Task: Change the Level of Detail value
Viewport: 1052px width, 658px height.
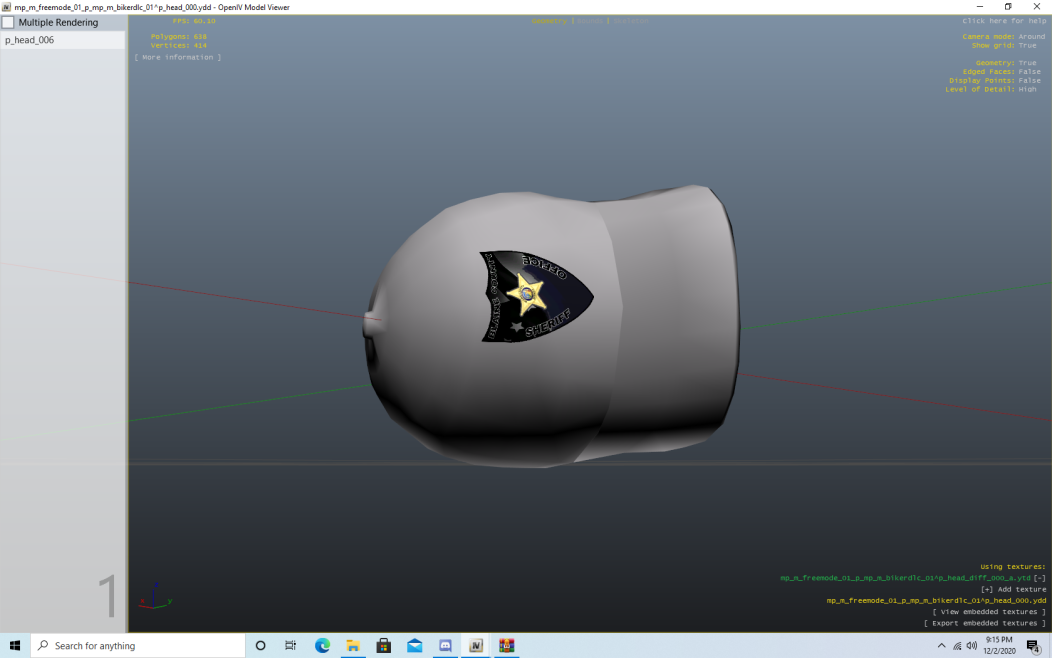Action: coord(1027,90)
